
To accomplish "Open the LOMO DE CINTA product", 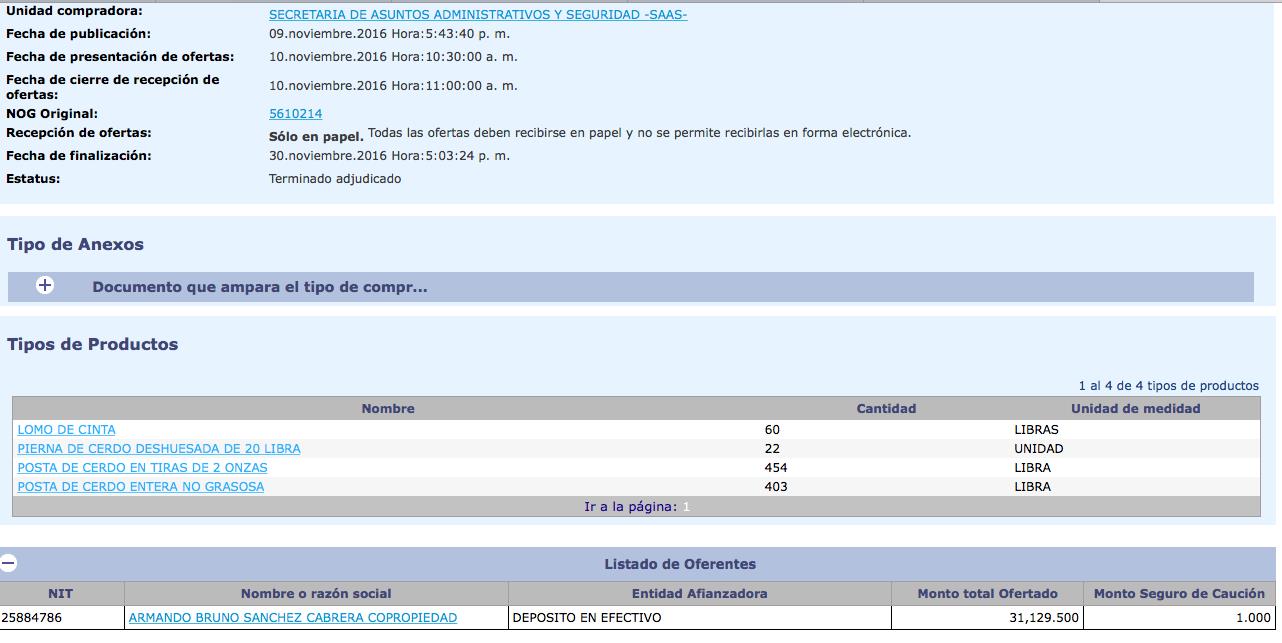I will (66, 430).
